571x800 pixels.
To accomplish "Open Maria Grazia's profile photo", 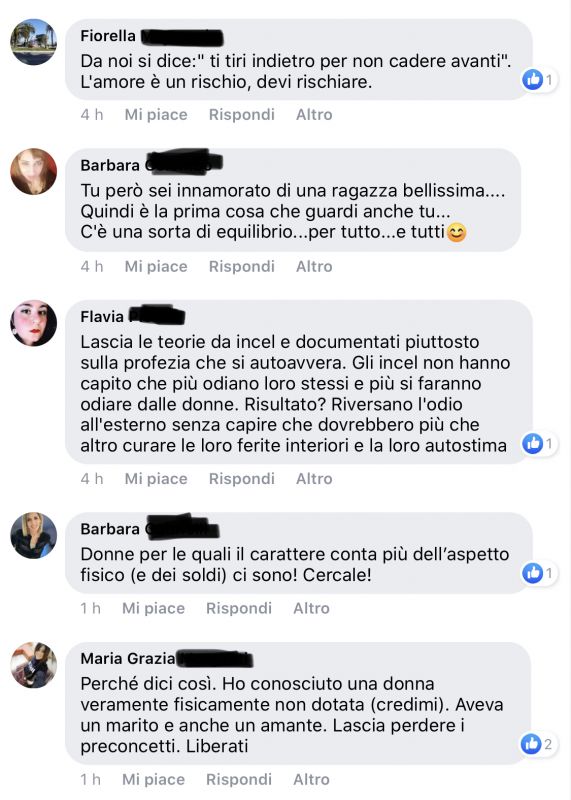I will (34, 665).
